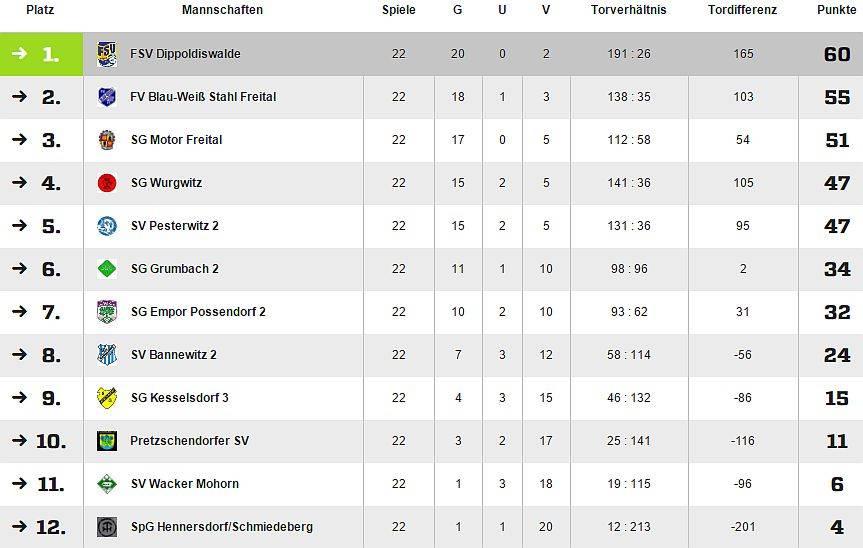Image resolution: width=863 pixels, height=548 pixels.
Task: Sort table by Punkte column header
Action: point(836,10)
